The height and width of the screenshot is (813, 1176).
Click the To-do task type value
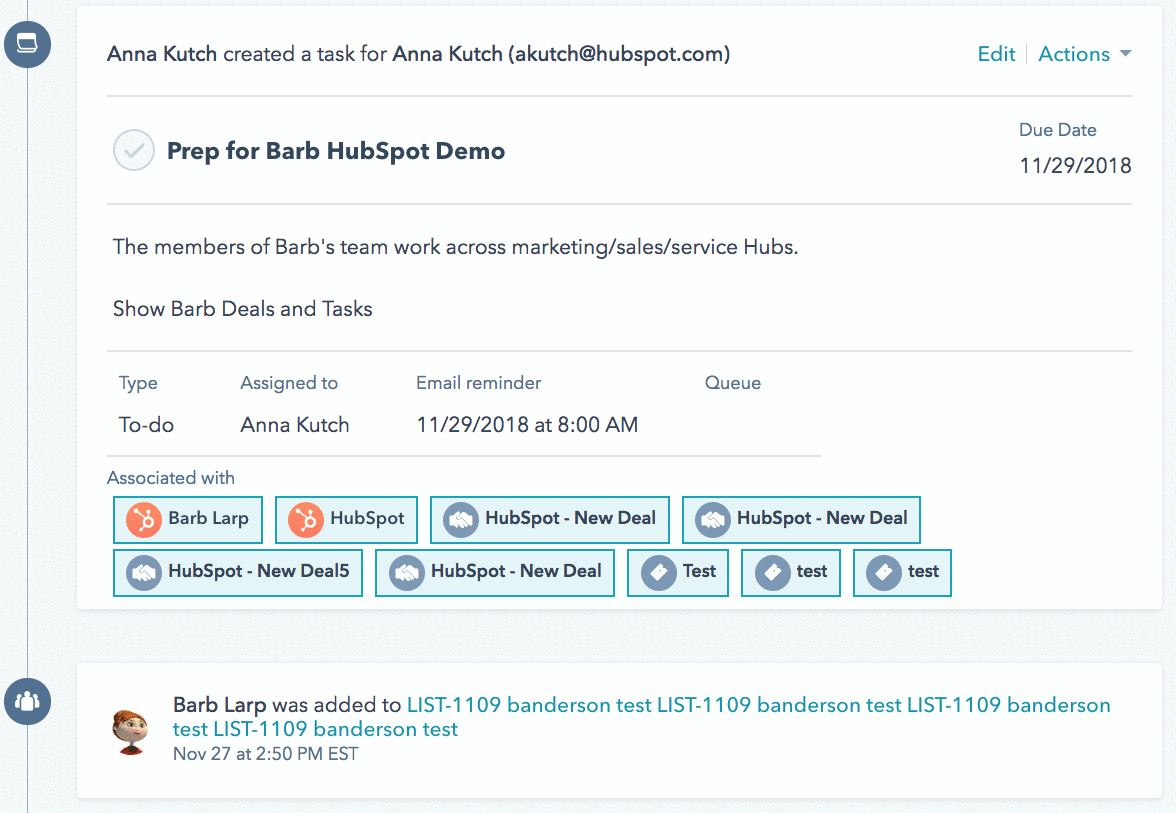[146, 425]
